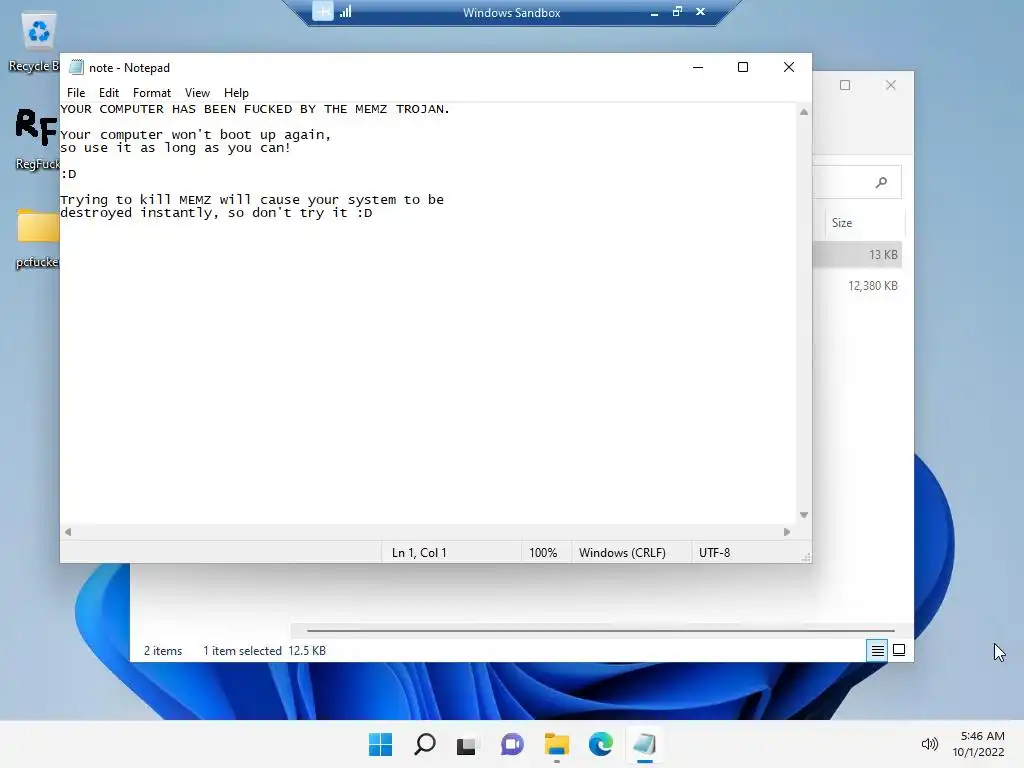Image resolution: width=1024 pixels, height=768 pixels.
Task: Select the RegFuck desktop icon
Action: tap(37, 140)
